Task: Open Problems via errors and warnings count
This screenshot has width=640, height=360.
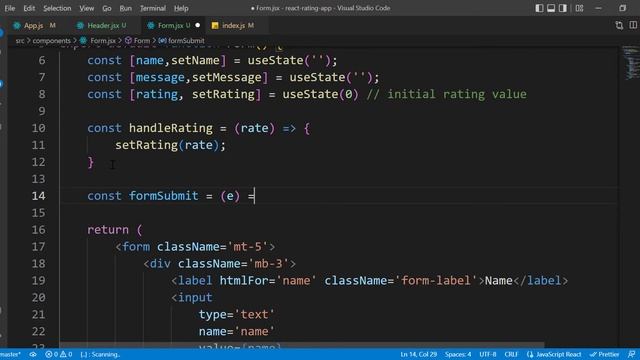Action: (x=58, y=354)
